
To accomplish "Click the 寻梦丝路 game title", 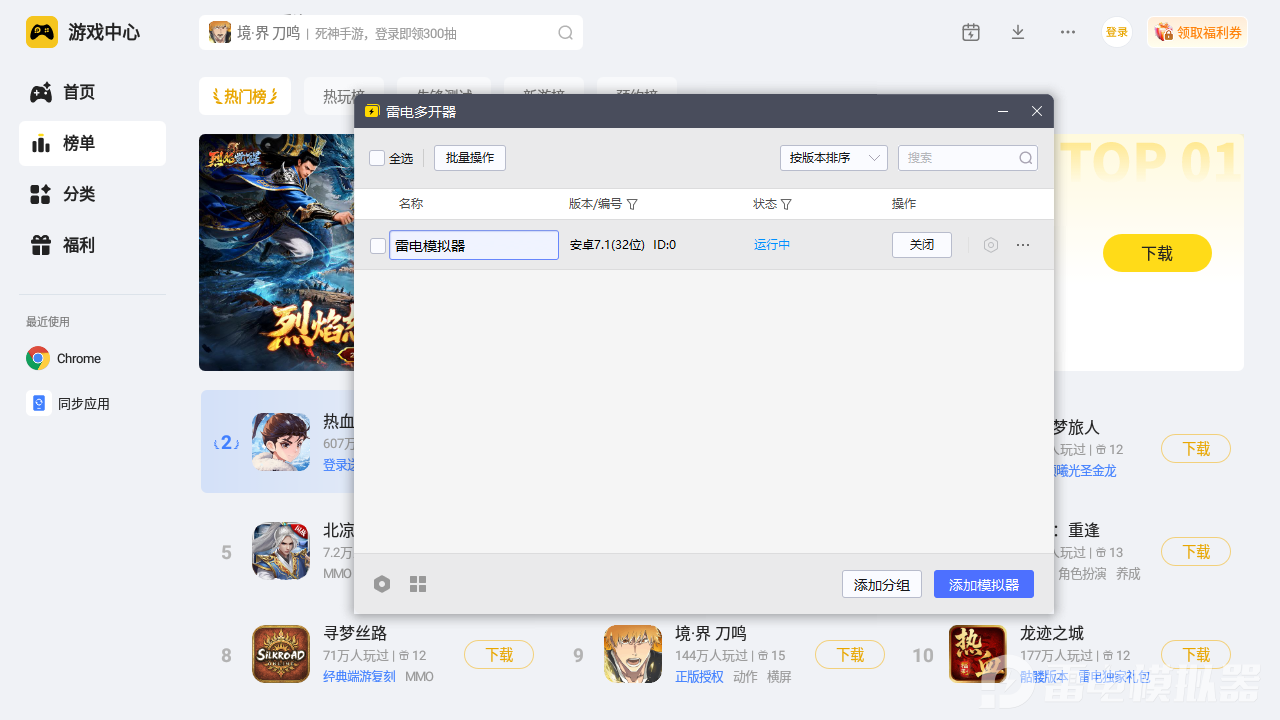I will point(355,633).
